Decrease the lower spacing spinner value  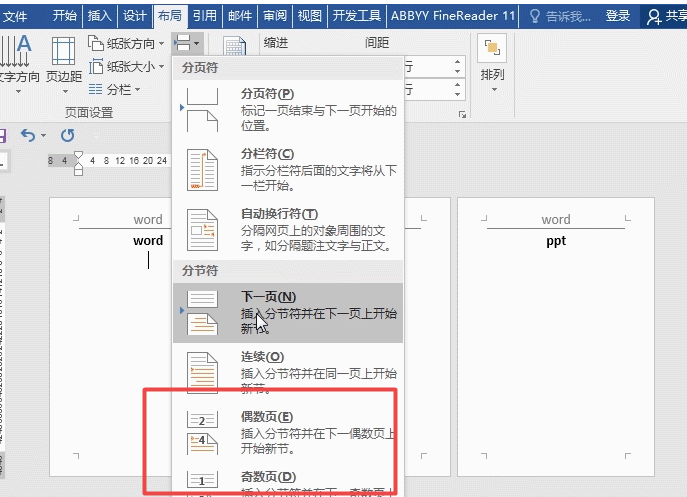click(457, 94)
